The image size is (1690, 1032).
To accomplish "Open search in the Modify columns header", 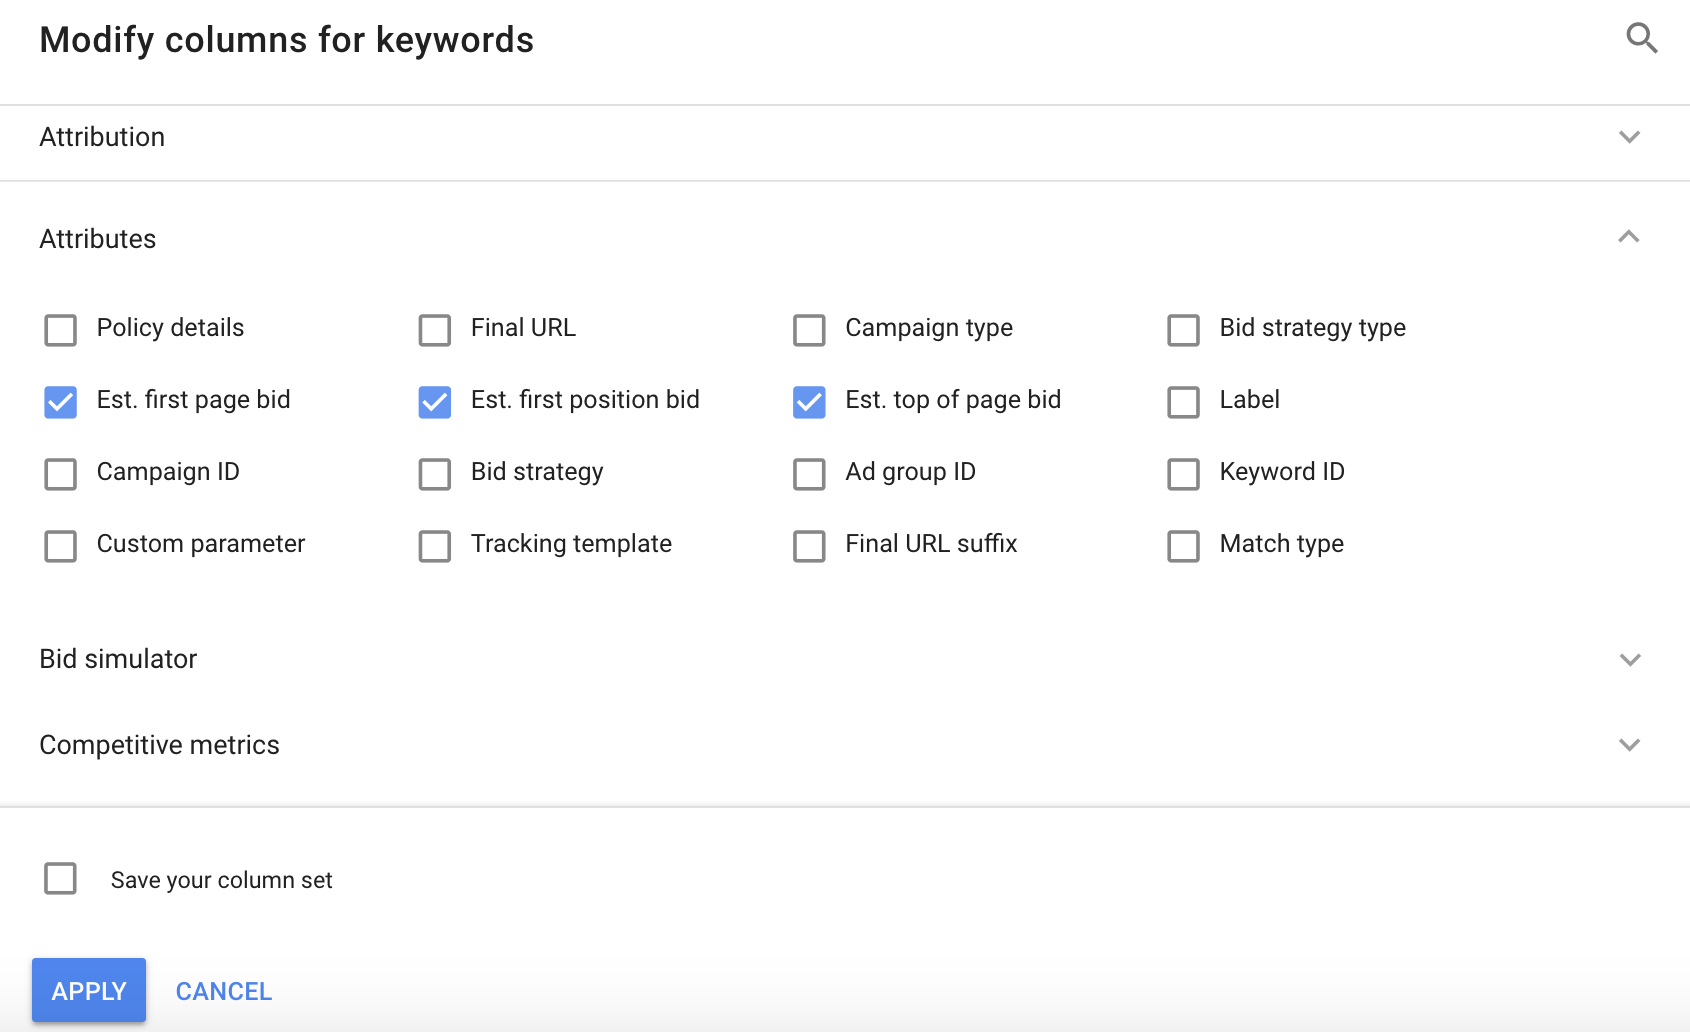I will (1641, 39).
